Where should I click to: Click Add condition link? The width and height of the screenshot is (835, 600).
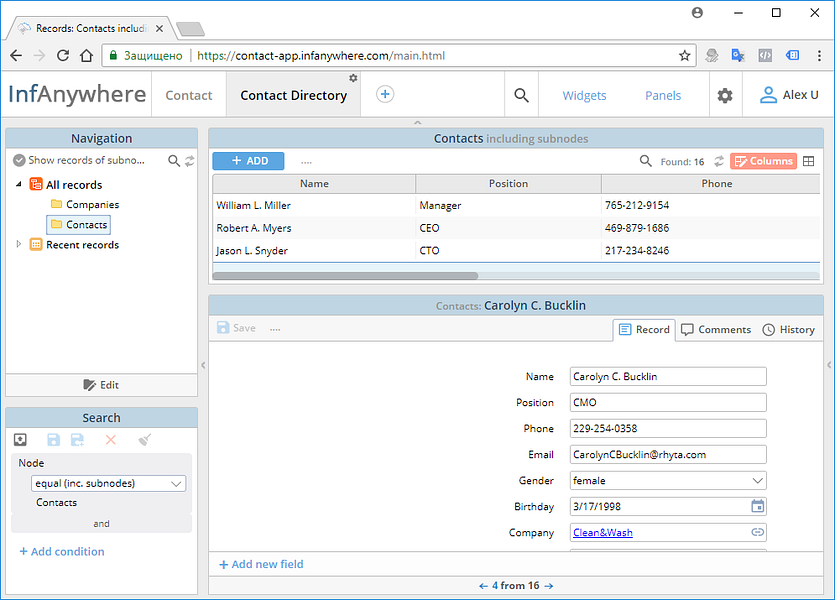coord(62,552)
